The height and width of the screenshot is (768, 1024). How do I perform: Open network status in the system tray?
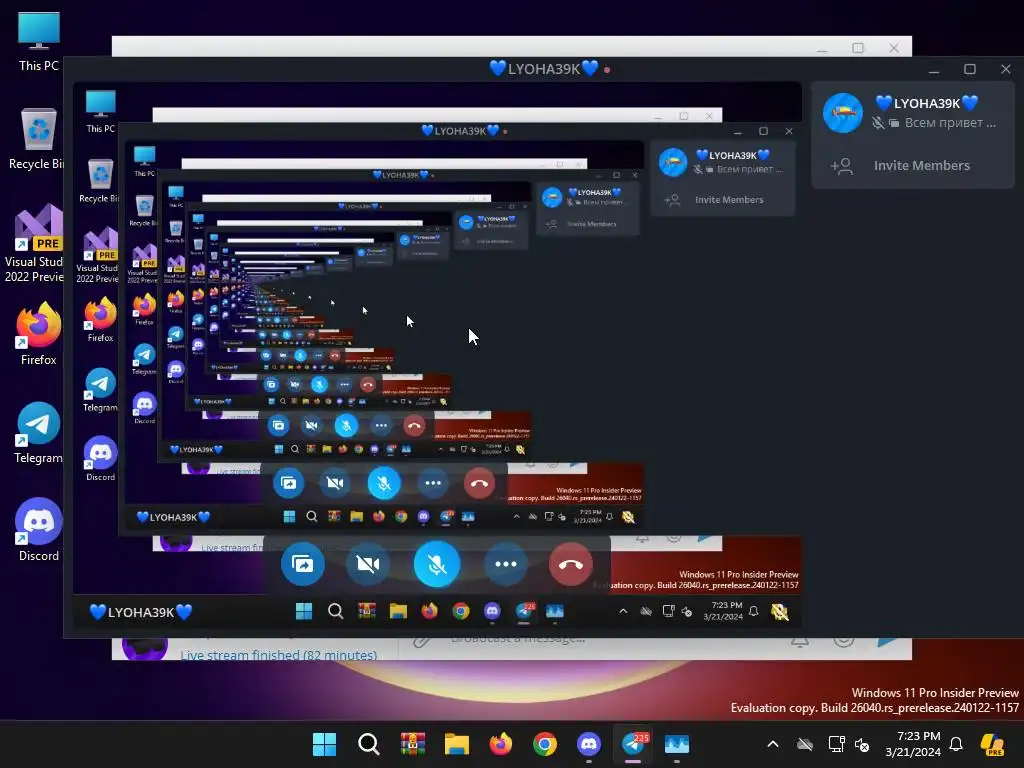pos(835,744)
